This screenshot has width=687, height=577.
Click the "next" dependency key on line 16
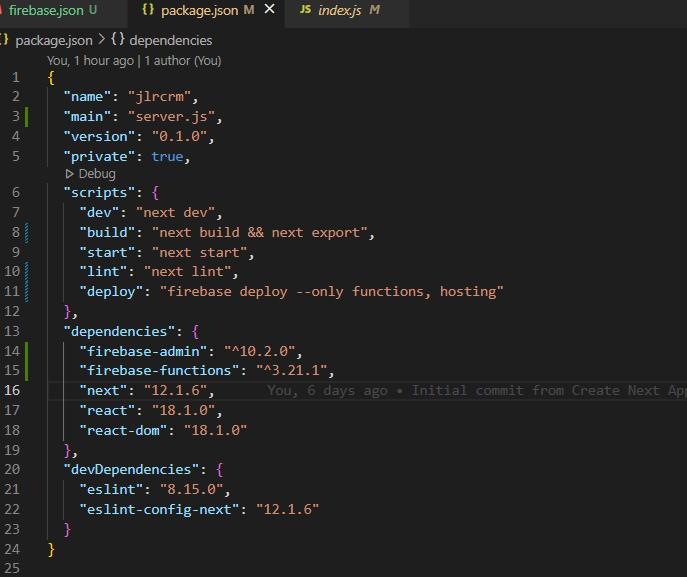(103, 391)
